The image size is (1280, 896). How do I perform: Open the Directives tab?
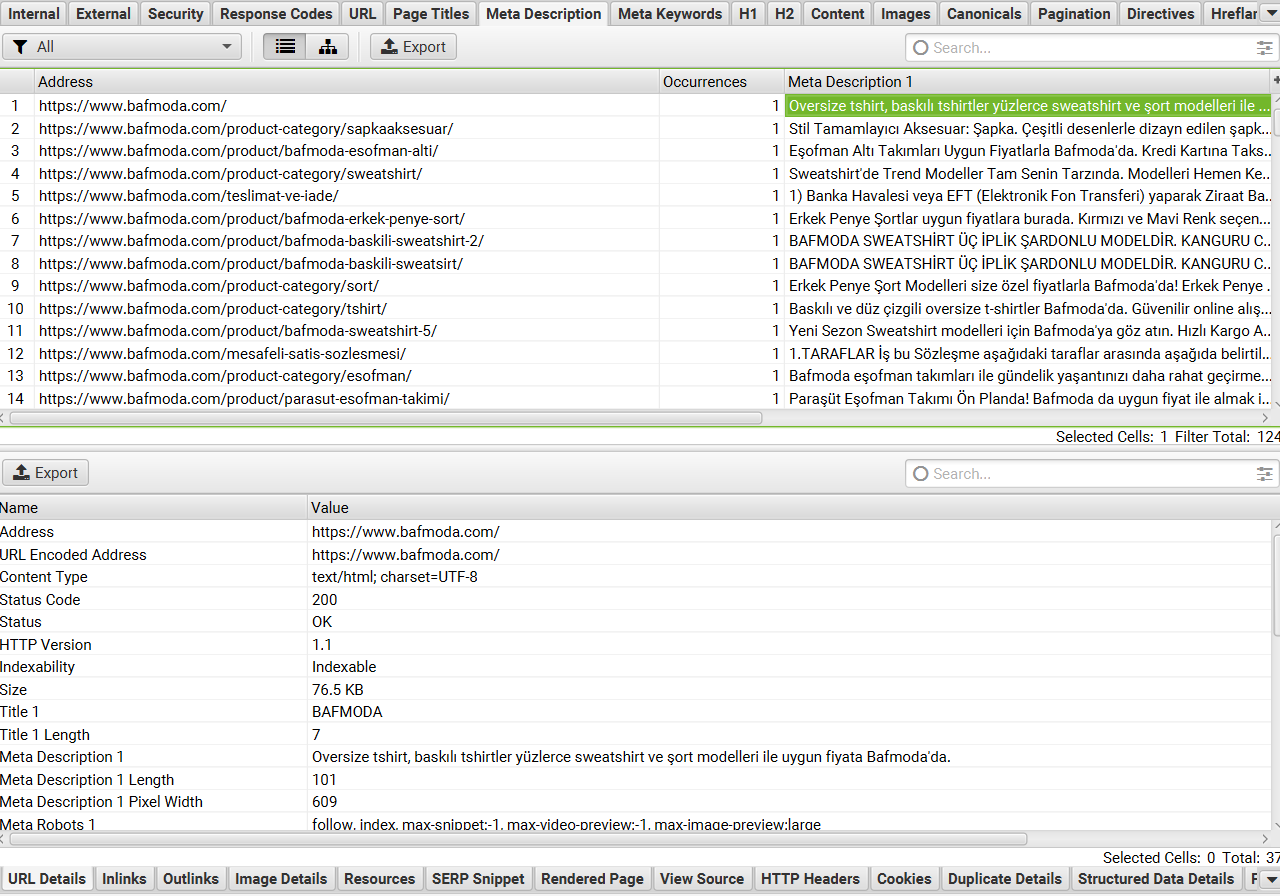click(x=1160, y=13)
